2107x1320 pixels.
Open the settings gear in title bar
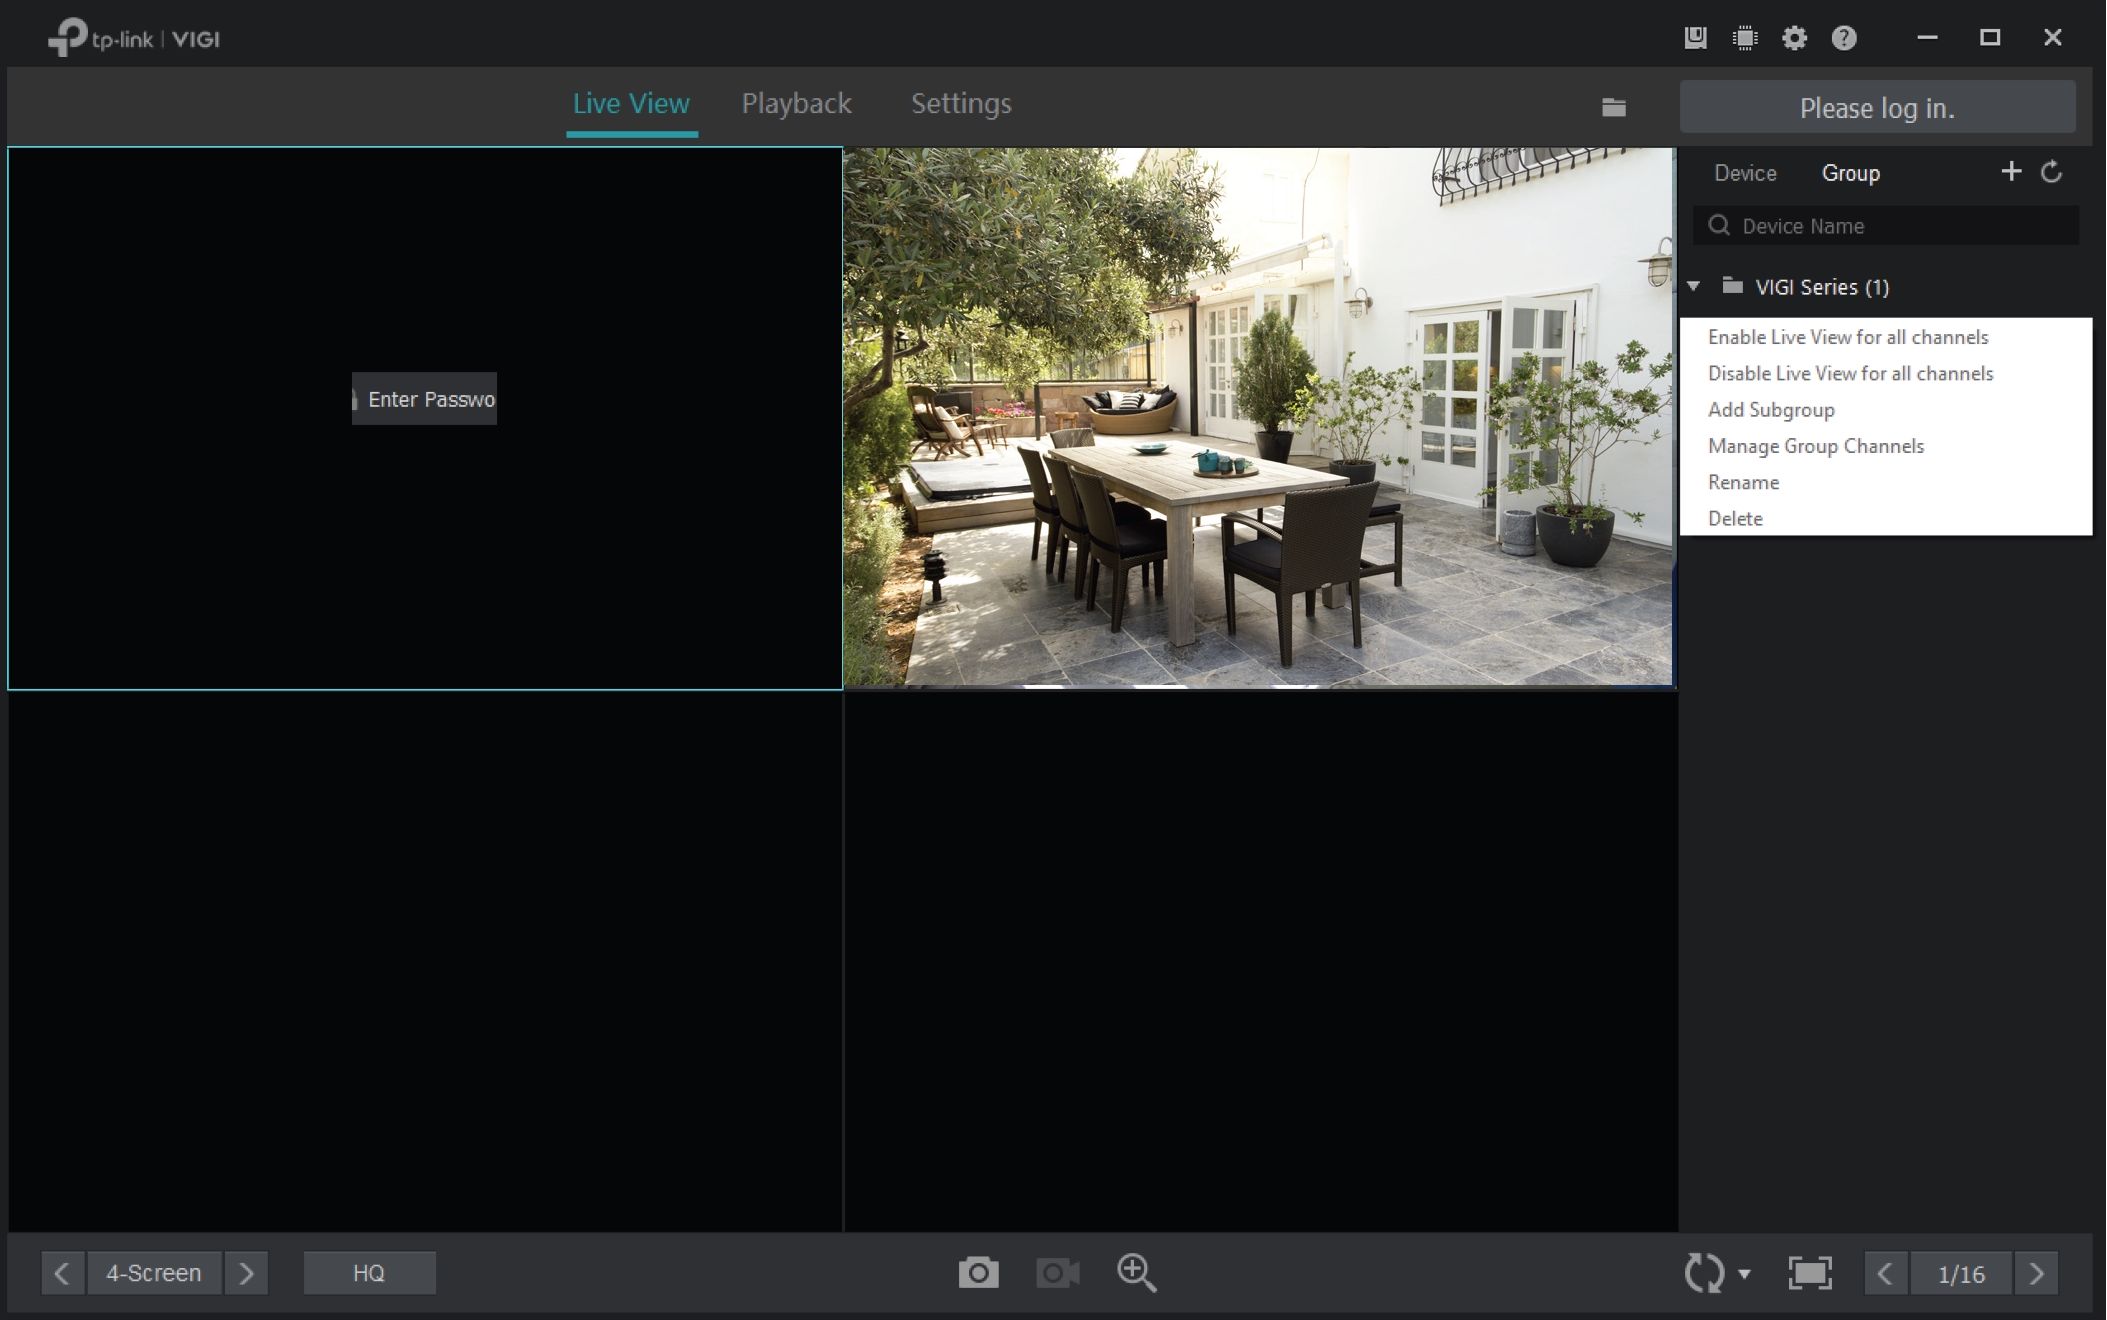coord(1794,38)
